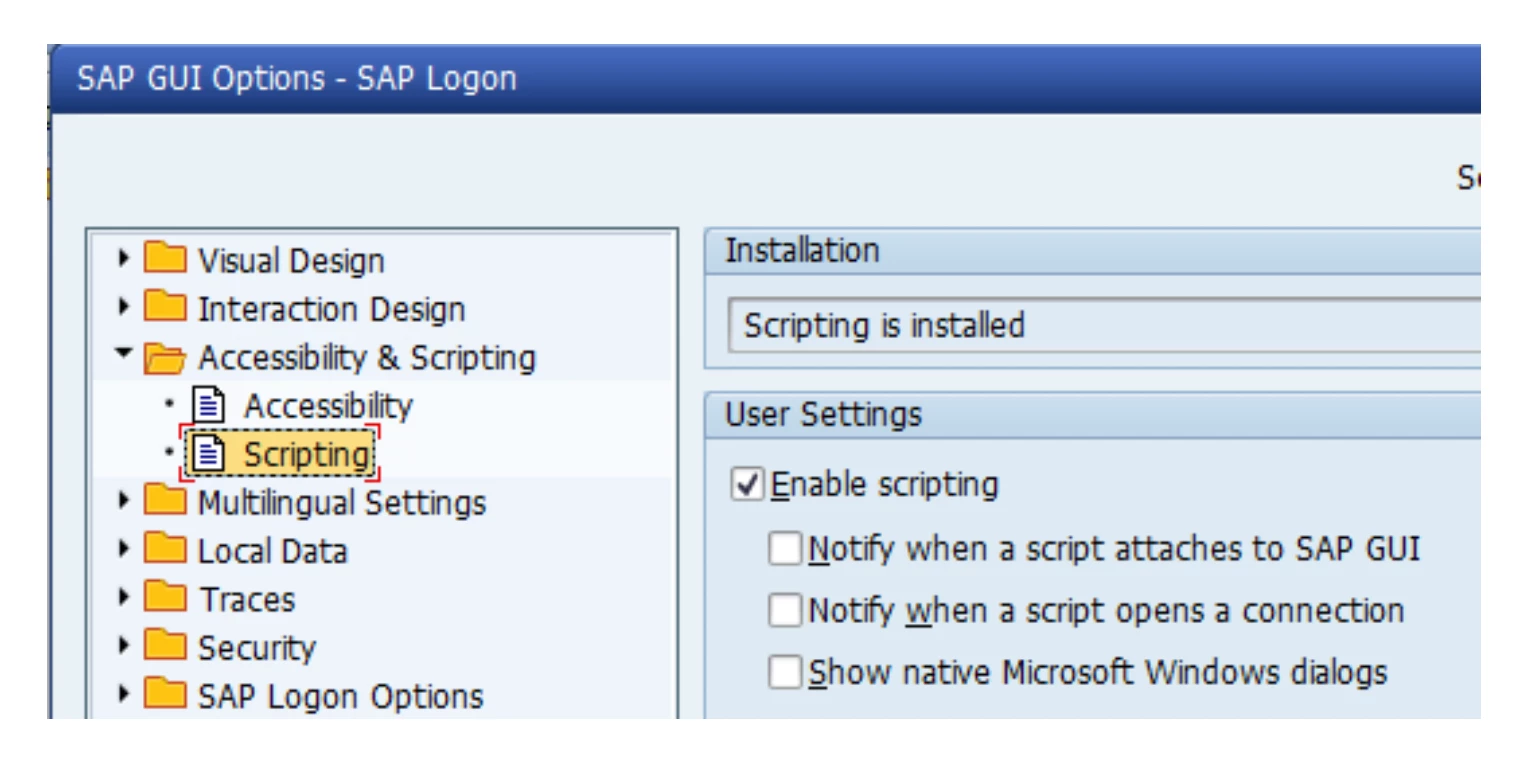
Task: Expand the Multilingual Settings node arrow
Action: [124, 500]
